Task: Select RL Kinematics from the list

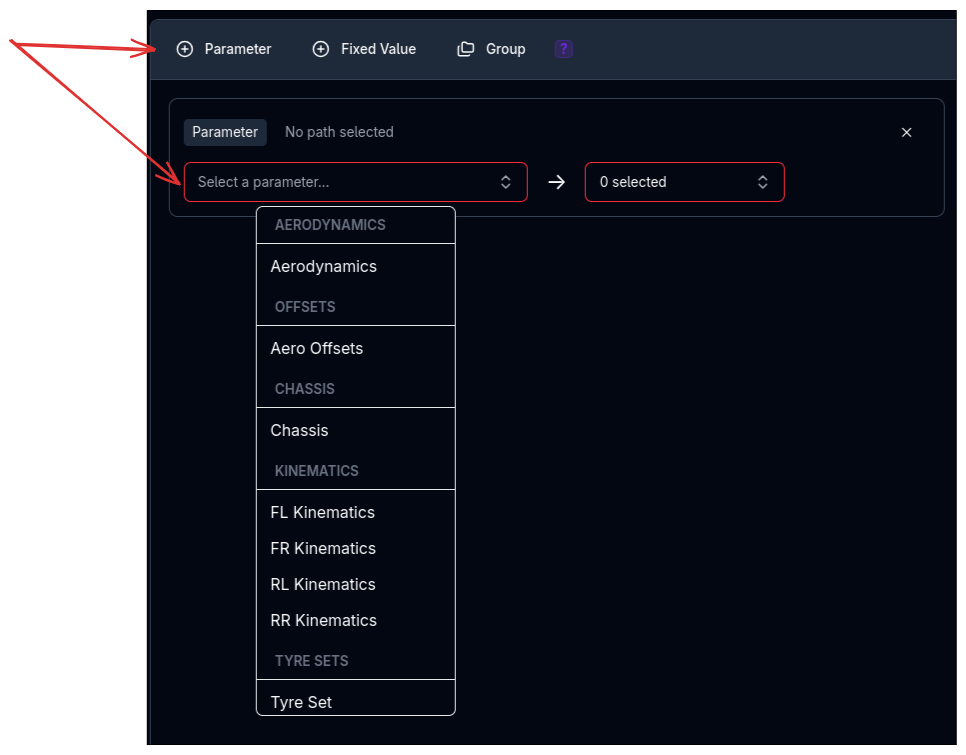Action: [x=323, y=584]
